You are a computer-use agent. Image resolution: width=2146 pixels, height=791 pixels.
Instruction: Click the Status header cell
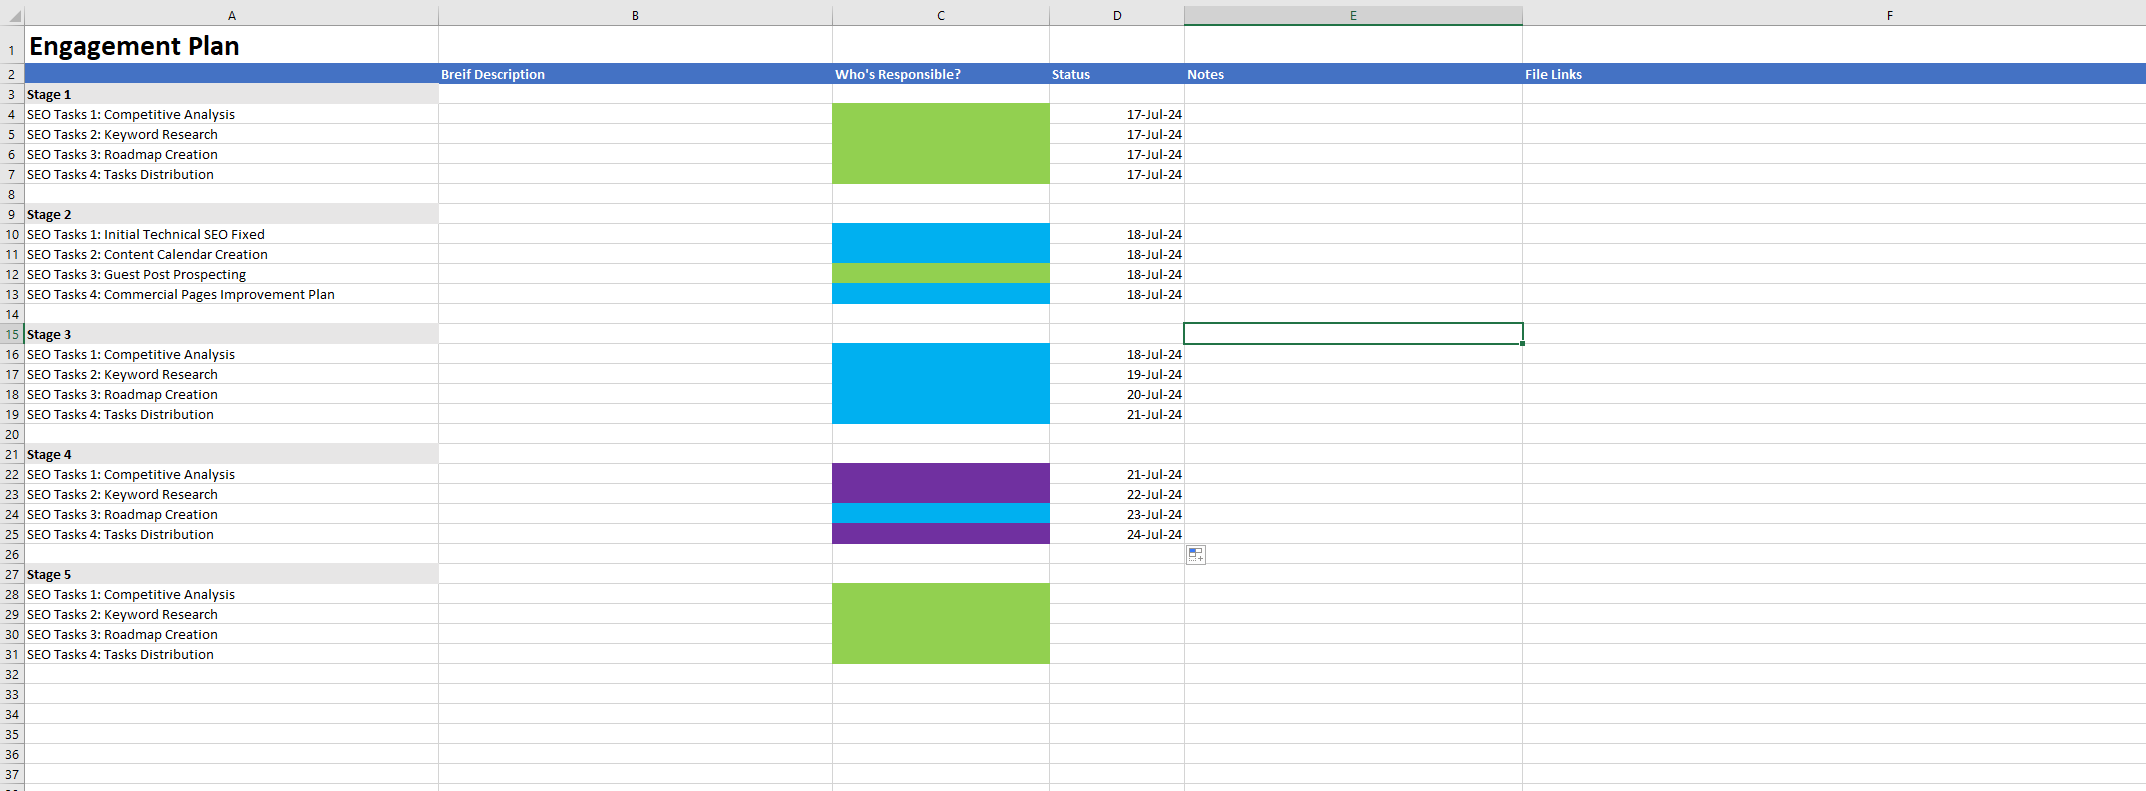tap(1117, 74)
